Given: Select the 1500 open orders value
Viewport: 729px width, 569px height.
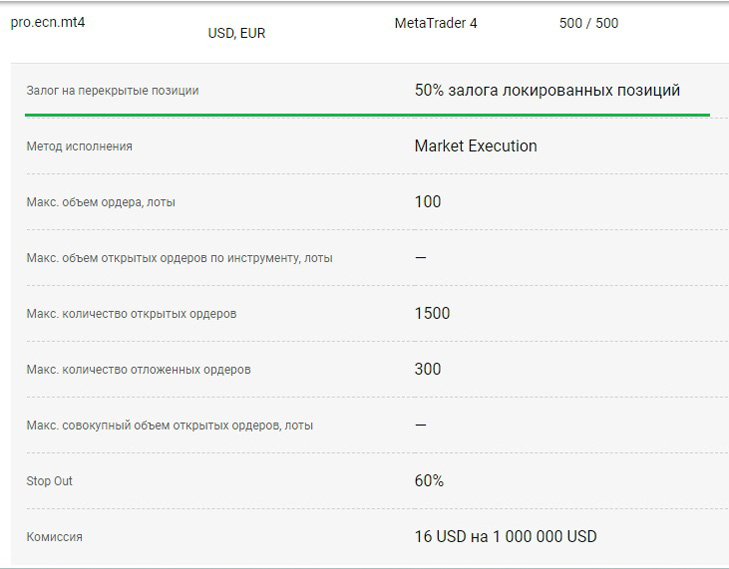Looking at the screenshot, I should coord(432,314).
